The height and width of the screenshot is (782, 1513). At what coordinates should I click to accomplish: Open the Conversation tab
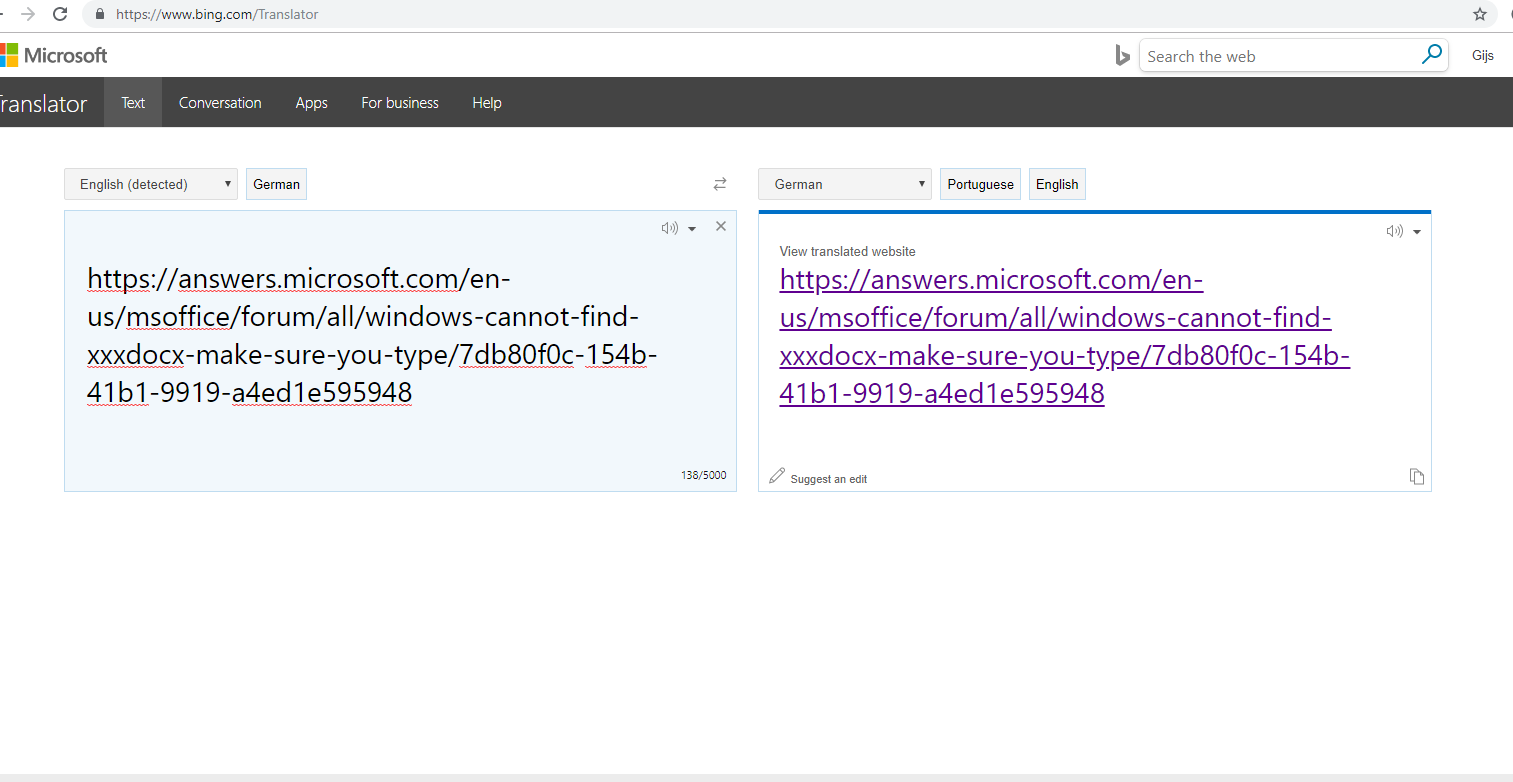(220, 102)
